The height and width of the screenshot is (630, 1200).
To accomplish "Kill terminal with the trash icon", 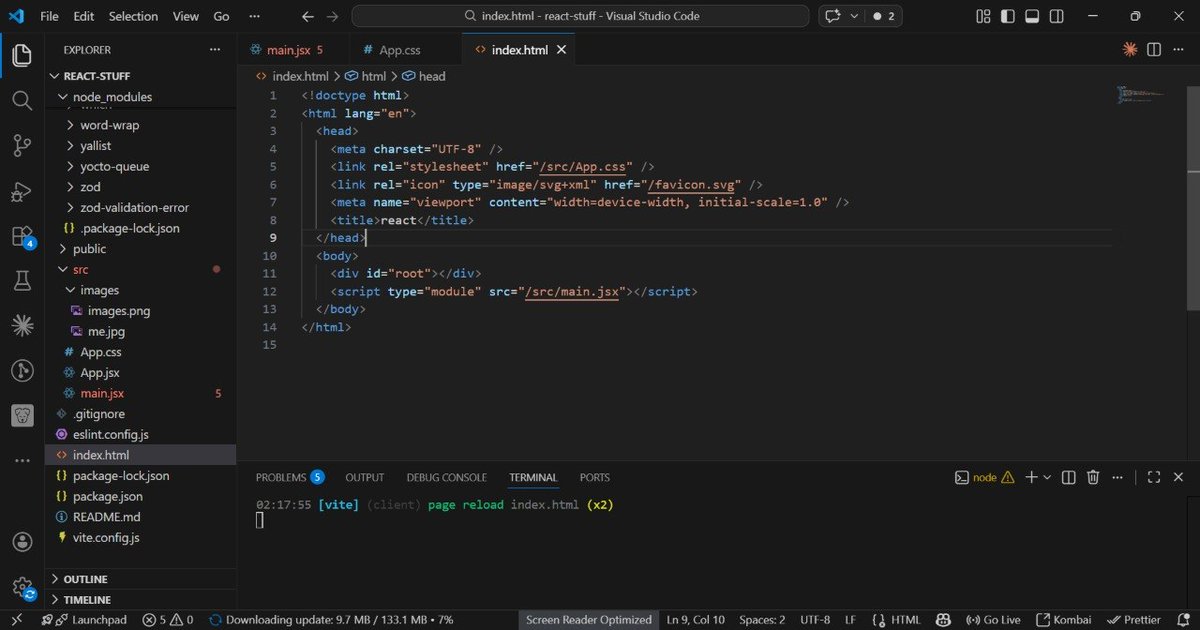I will pos(1093,478).
